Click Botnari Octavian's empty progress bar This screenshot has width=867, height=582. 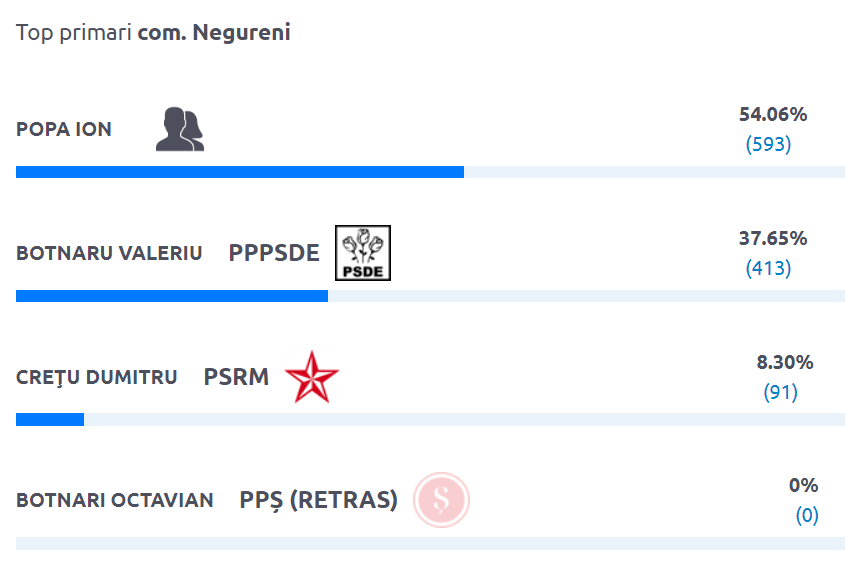tap(430, 543)
